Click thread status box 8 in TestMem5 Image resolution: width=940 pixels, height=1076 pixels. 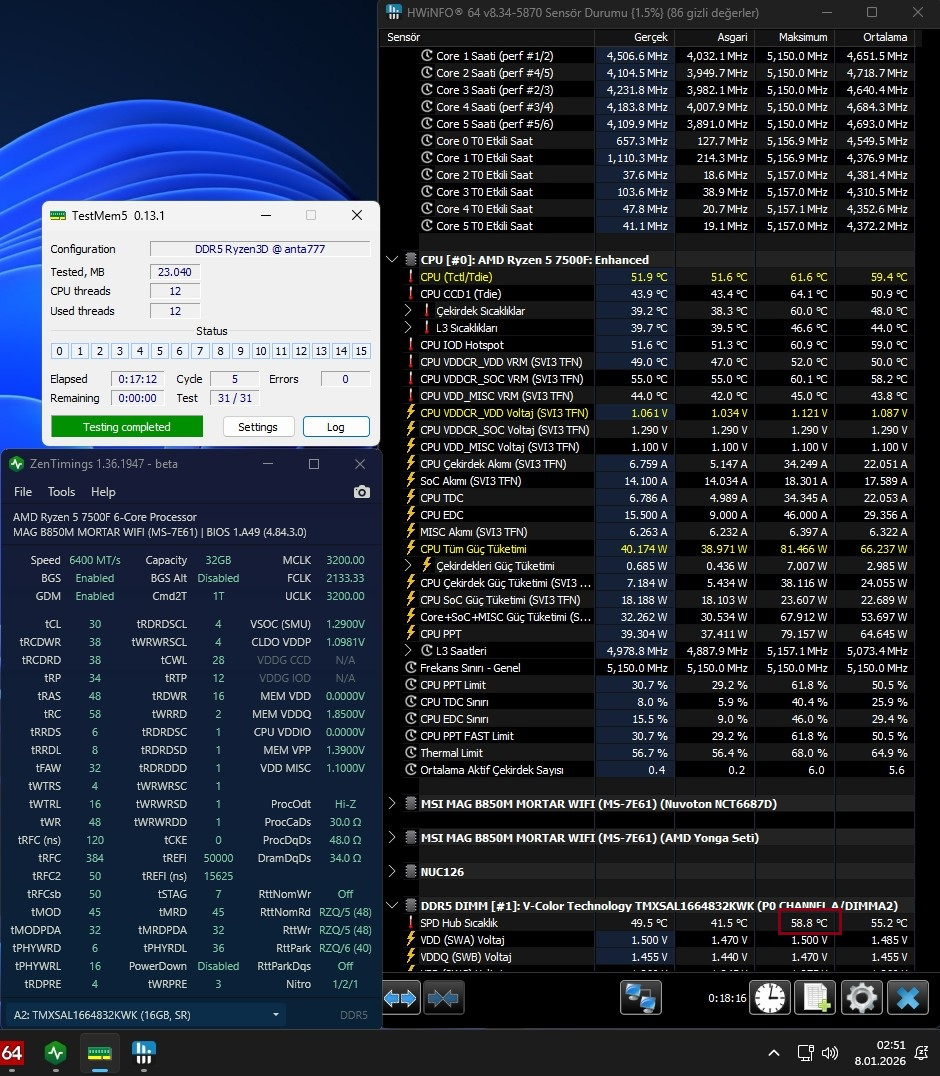220,351
